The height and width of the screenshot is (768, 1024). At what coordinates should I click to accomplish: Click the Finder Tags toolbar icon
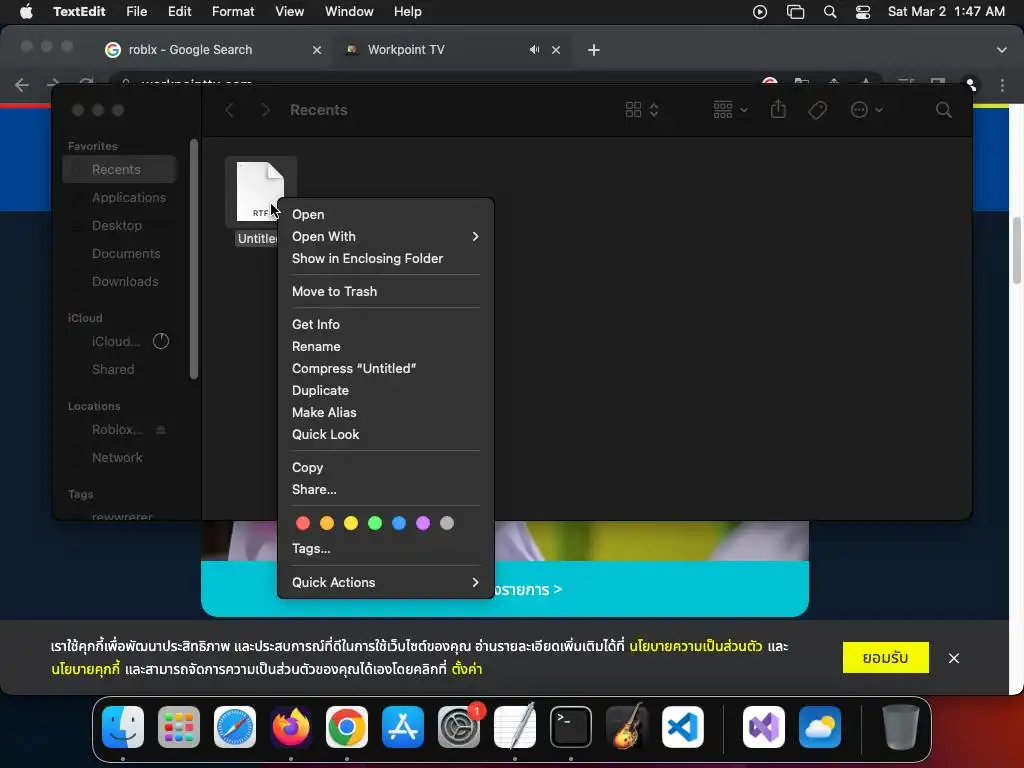[818, 110]
